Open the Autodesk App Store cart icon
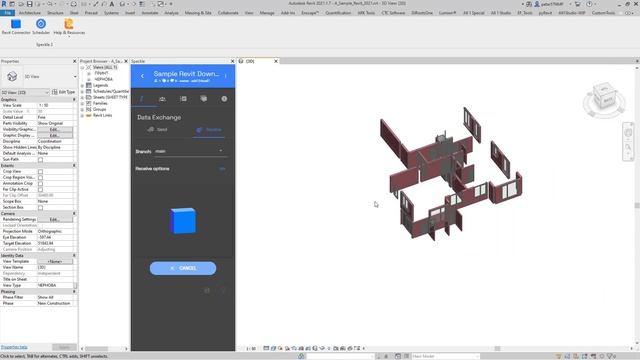The image size is (640, 360). coord(578,4)
